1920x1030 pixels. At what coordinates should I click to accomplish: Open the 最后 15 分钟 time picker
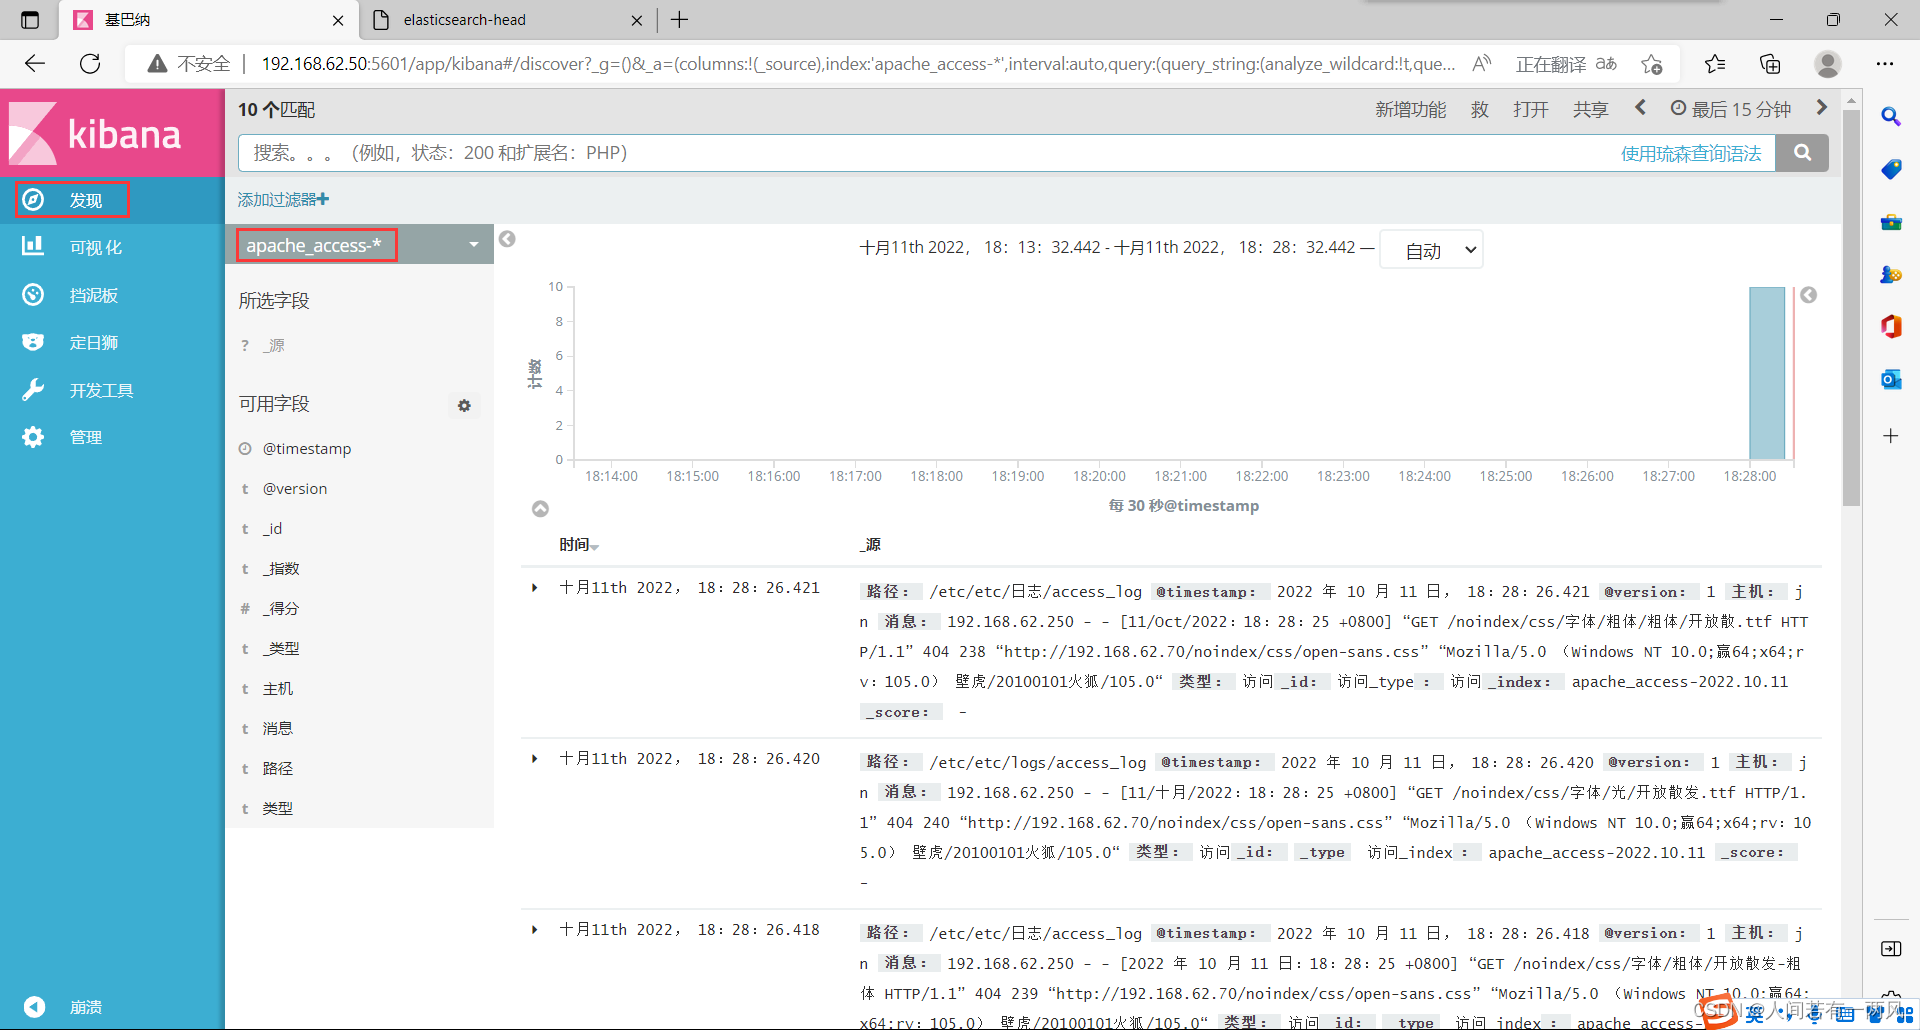click(x=1731, y=109)
